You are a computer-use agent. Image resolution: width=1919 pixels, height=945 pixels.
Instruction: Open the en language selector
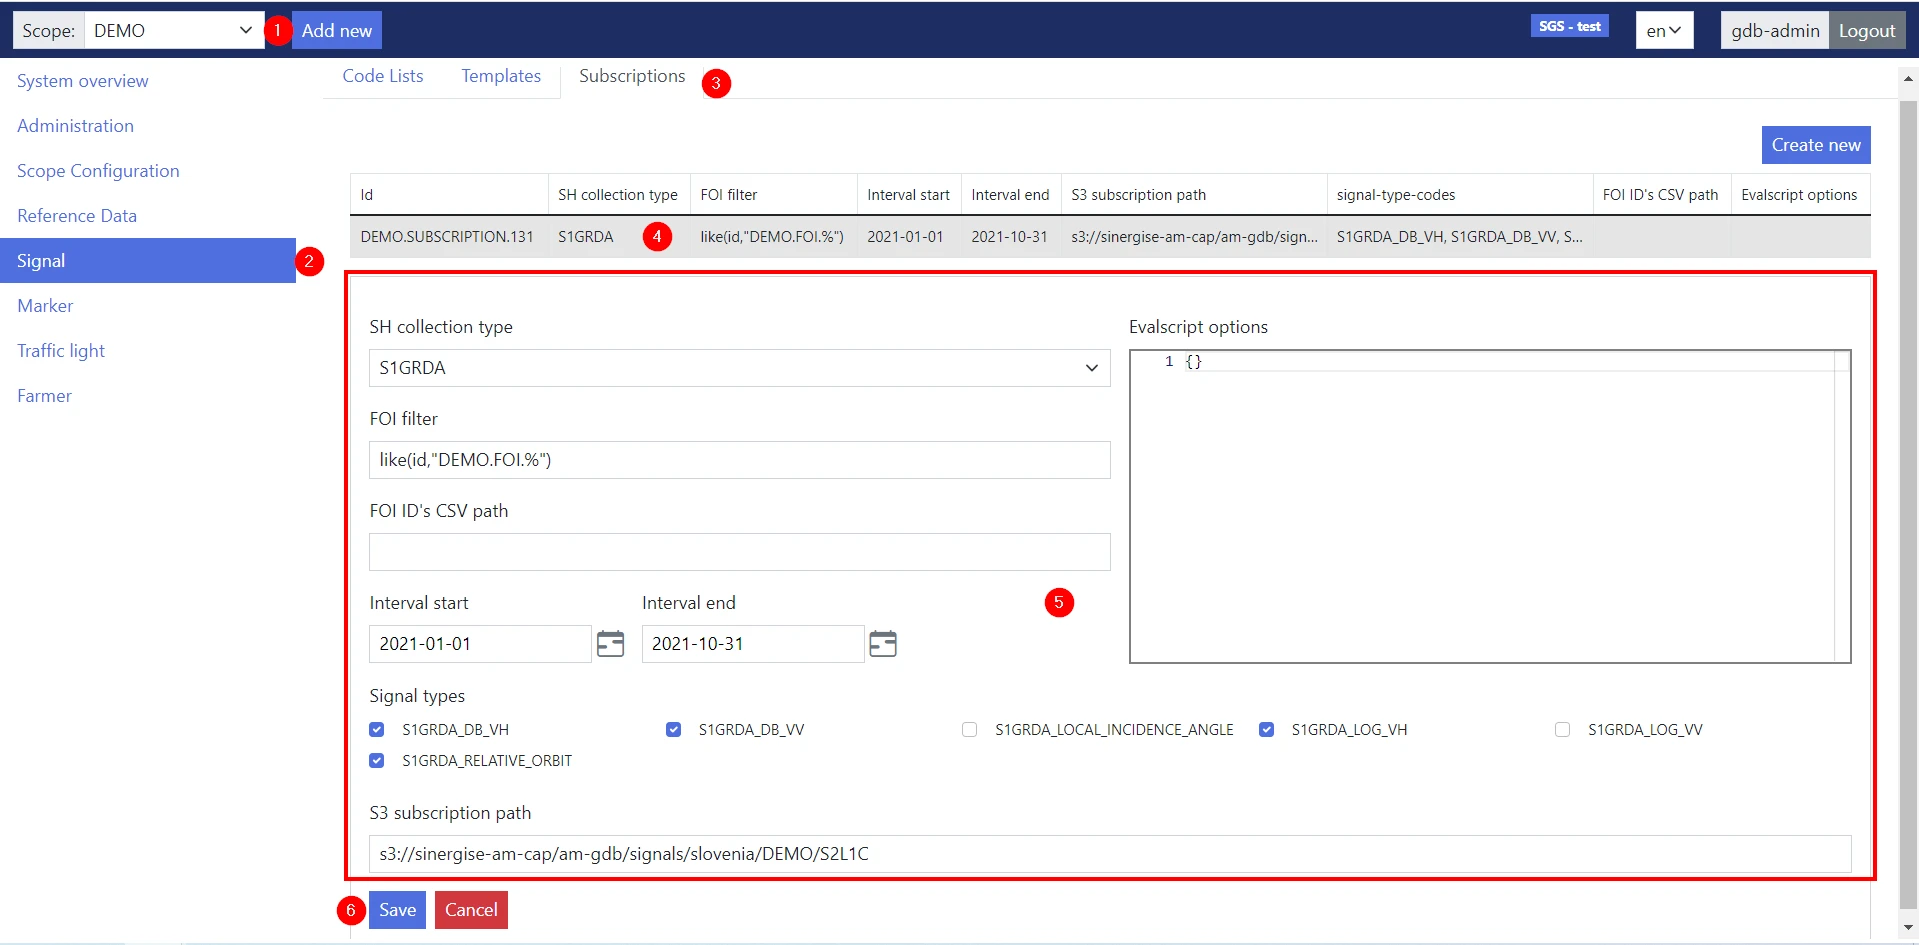(1663, 30)
